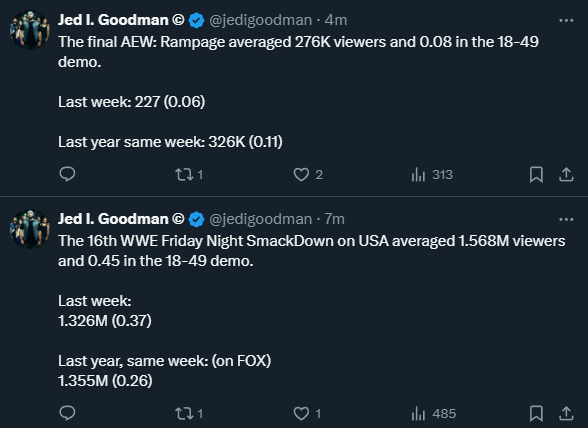588x428 pixels.
Task: Like the WWE SmackDown tweet
Action: [307, 413]
